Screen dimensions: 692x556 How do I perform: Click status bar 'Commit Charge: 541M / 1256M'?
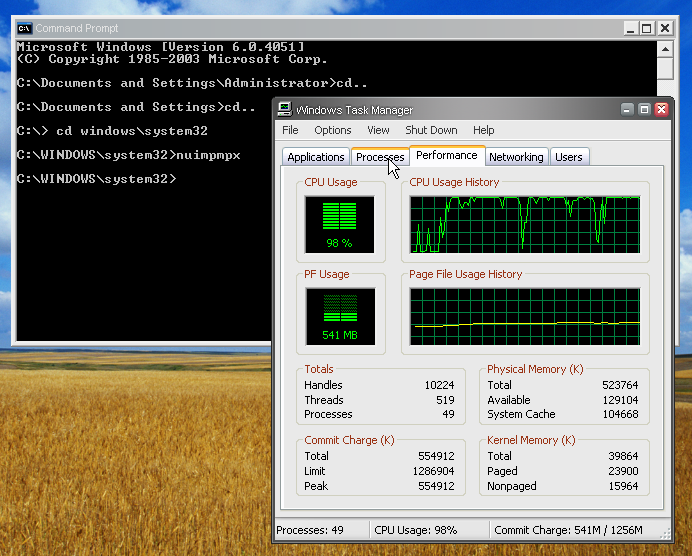(568, 530)
